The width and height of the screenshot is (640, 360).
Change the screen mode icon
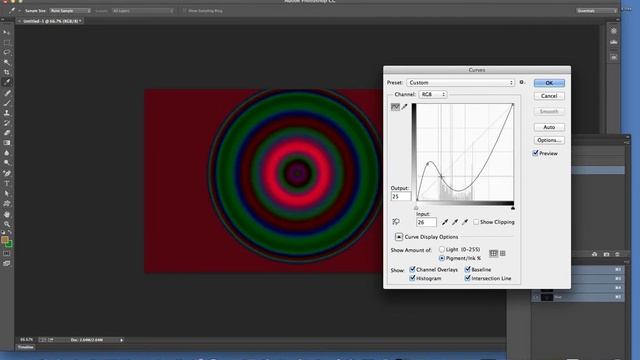7,264
